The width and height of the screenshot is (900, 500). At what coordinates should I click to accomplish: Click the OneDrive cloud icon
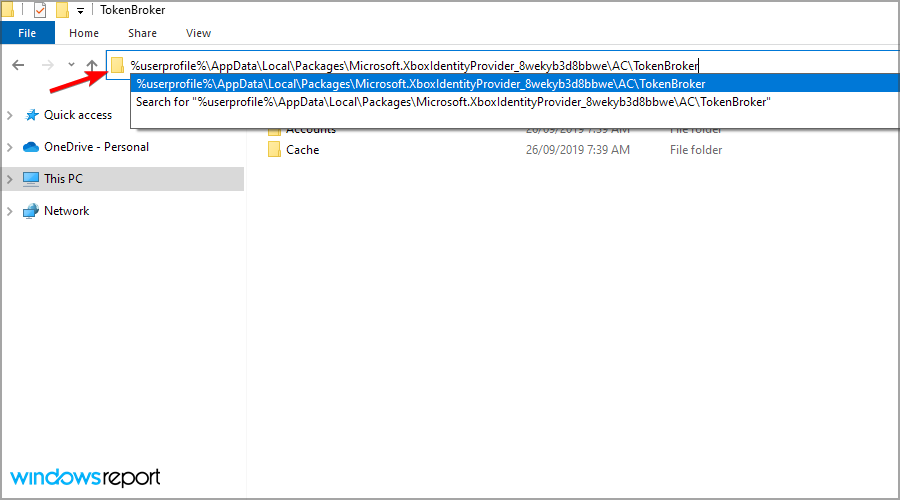click(31, 147)
